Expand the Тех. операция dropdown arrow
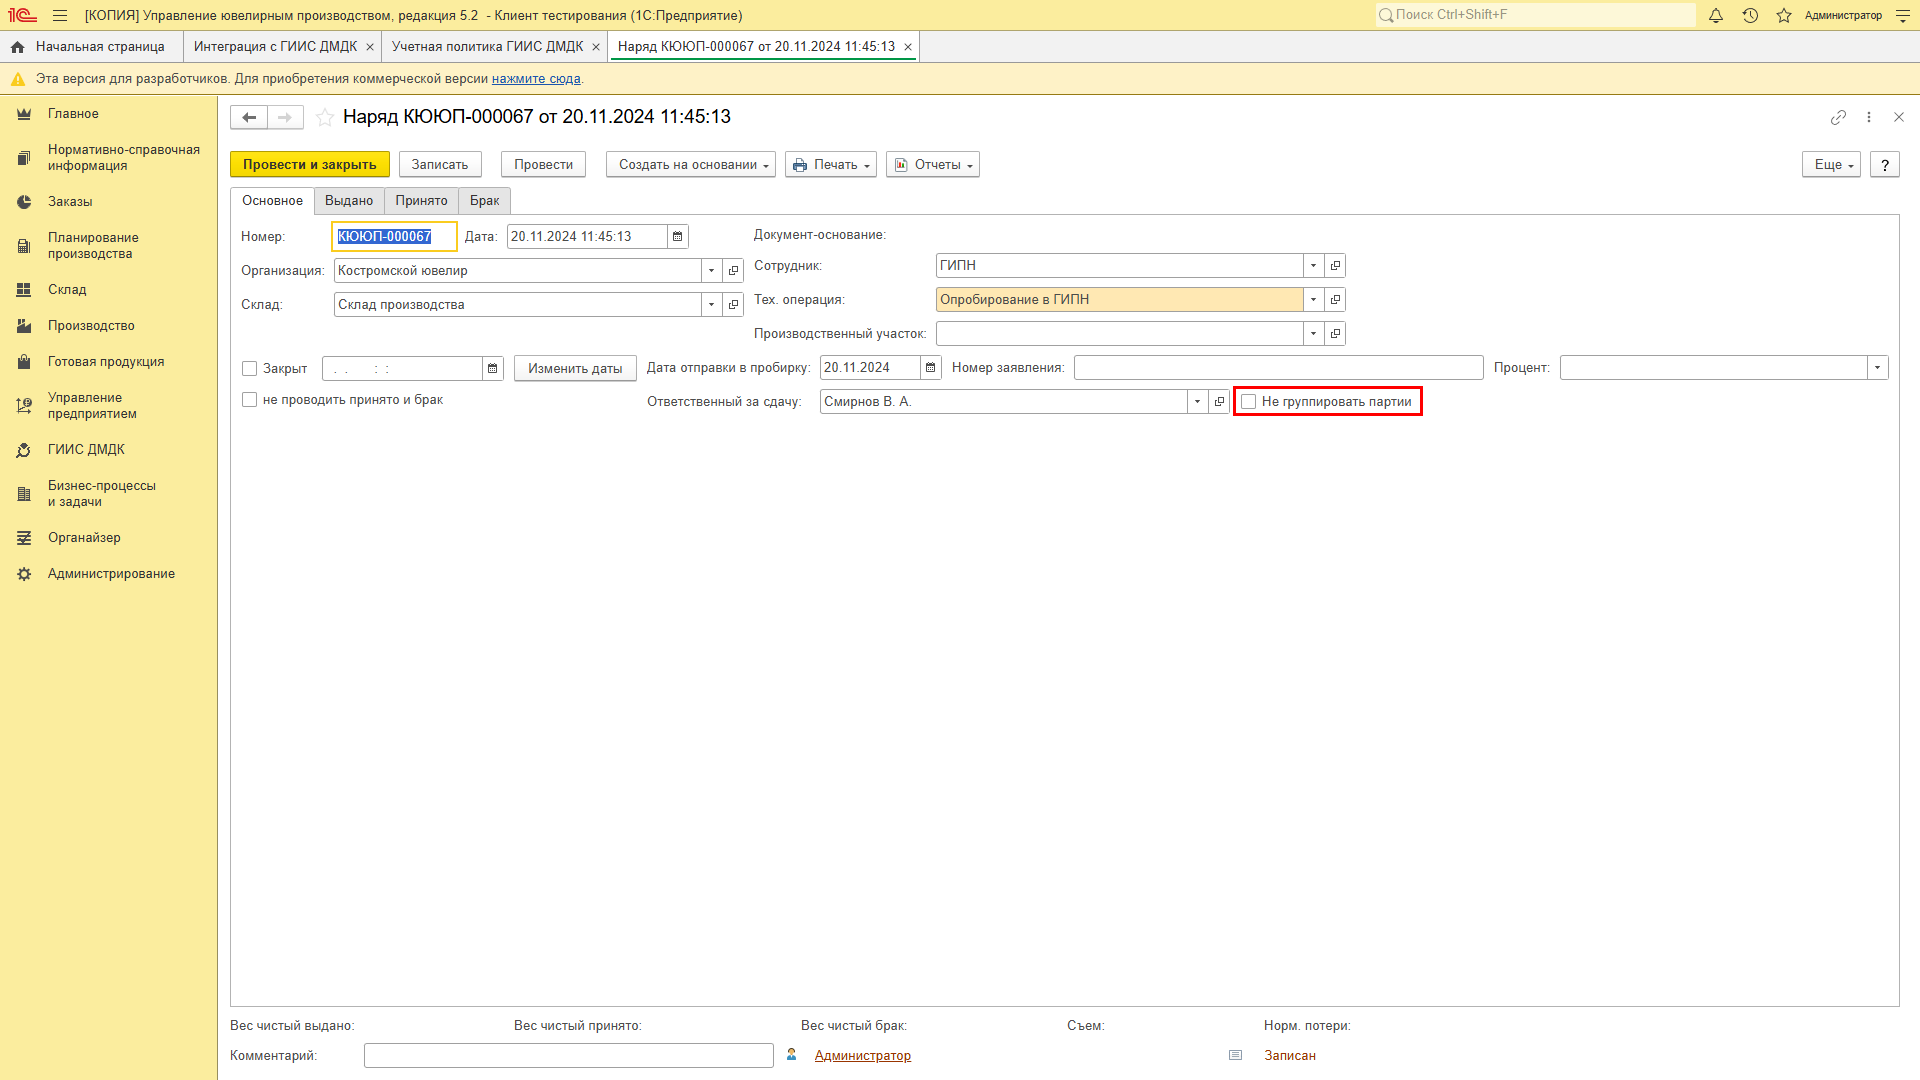Viewport: 1920px width, 1080px height. pos(1314,300)
